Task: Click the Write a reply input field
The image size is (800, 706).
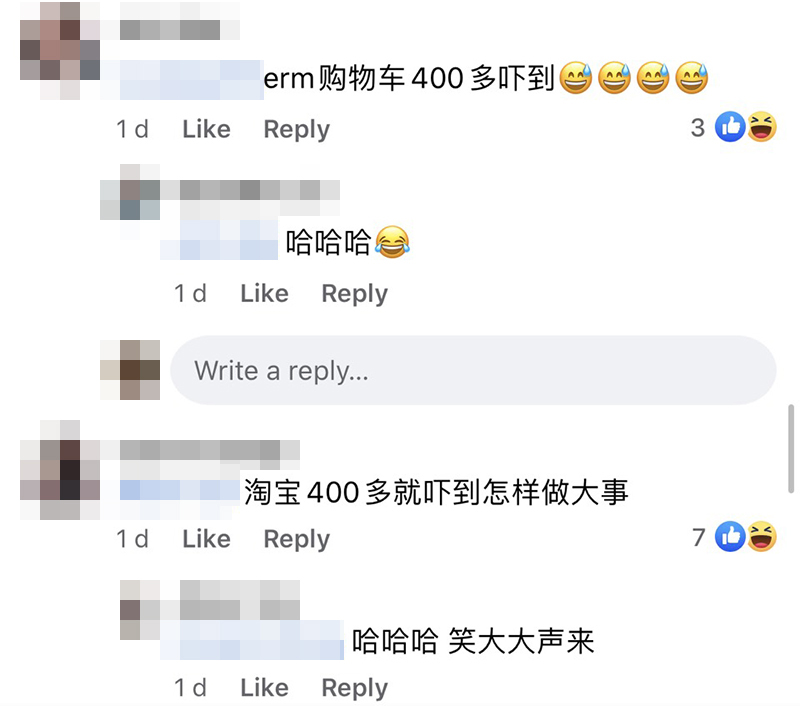Action: 473,370
